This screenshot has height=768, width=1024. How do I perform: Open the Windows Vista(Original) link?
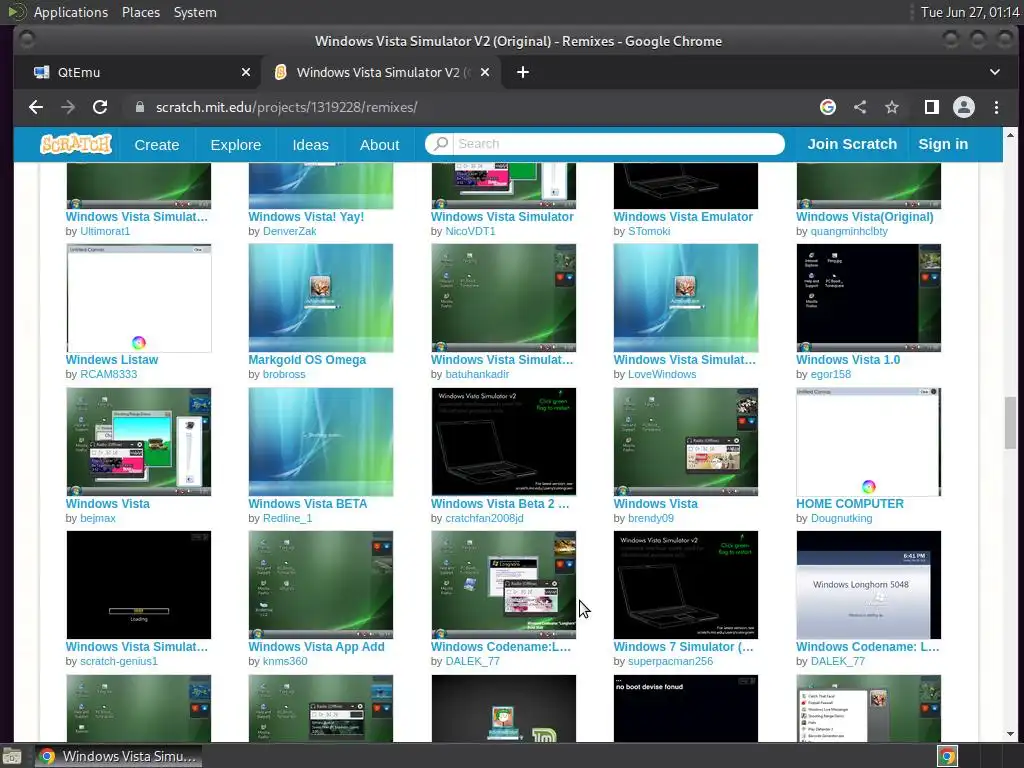click(x=865, y=217)
